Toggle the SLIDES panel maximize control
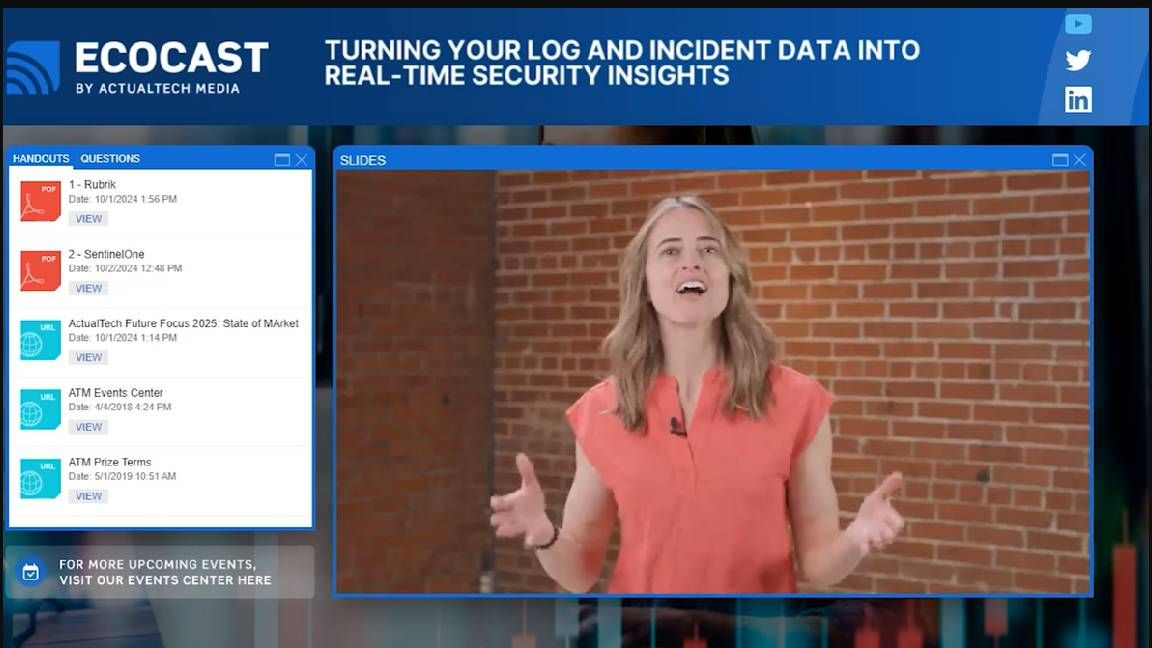Screen dimensions: 1152x648 [1058, 159]
